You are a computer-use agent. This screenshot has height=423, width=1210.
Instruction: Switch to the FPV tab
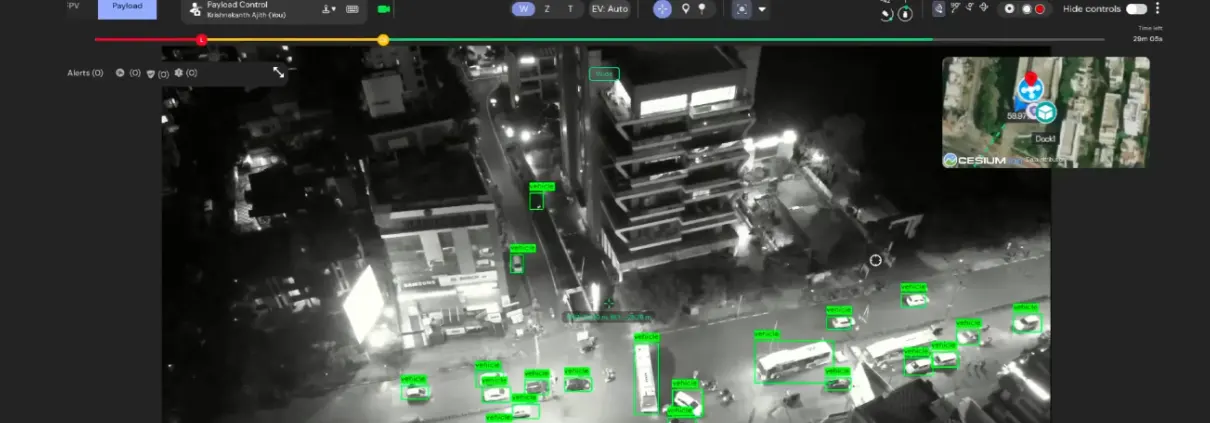[73, 7]
